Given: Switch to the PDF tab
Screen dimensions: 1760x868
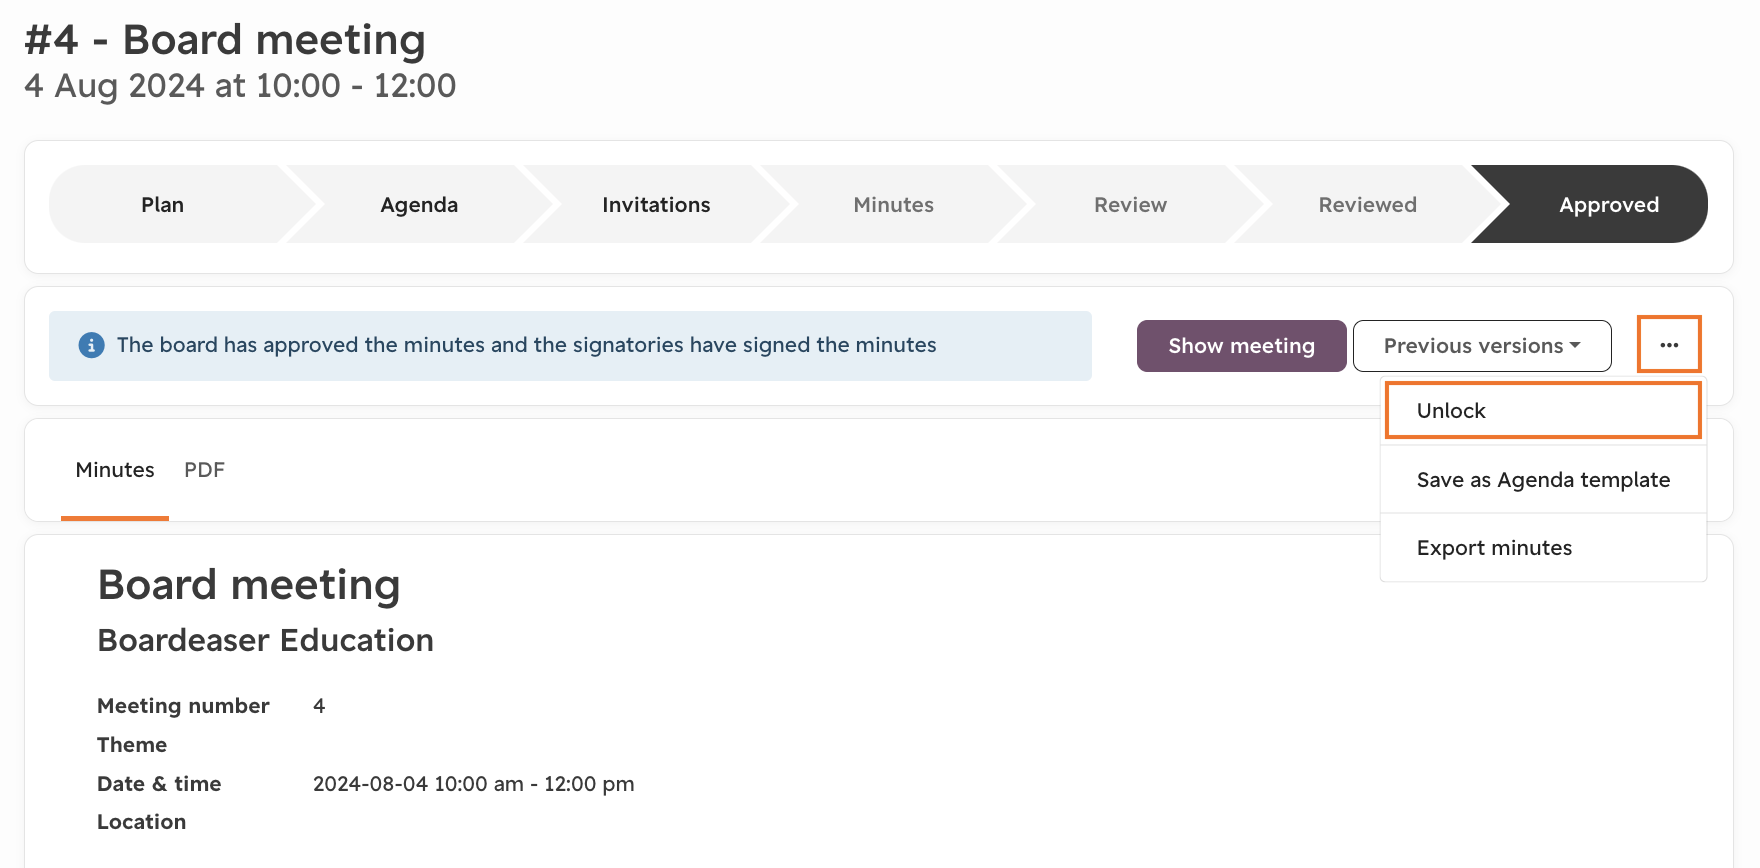Looking at the screenshot, I should (x=204, y=470).
